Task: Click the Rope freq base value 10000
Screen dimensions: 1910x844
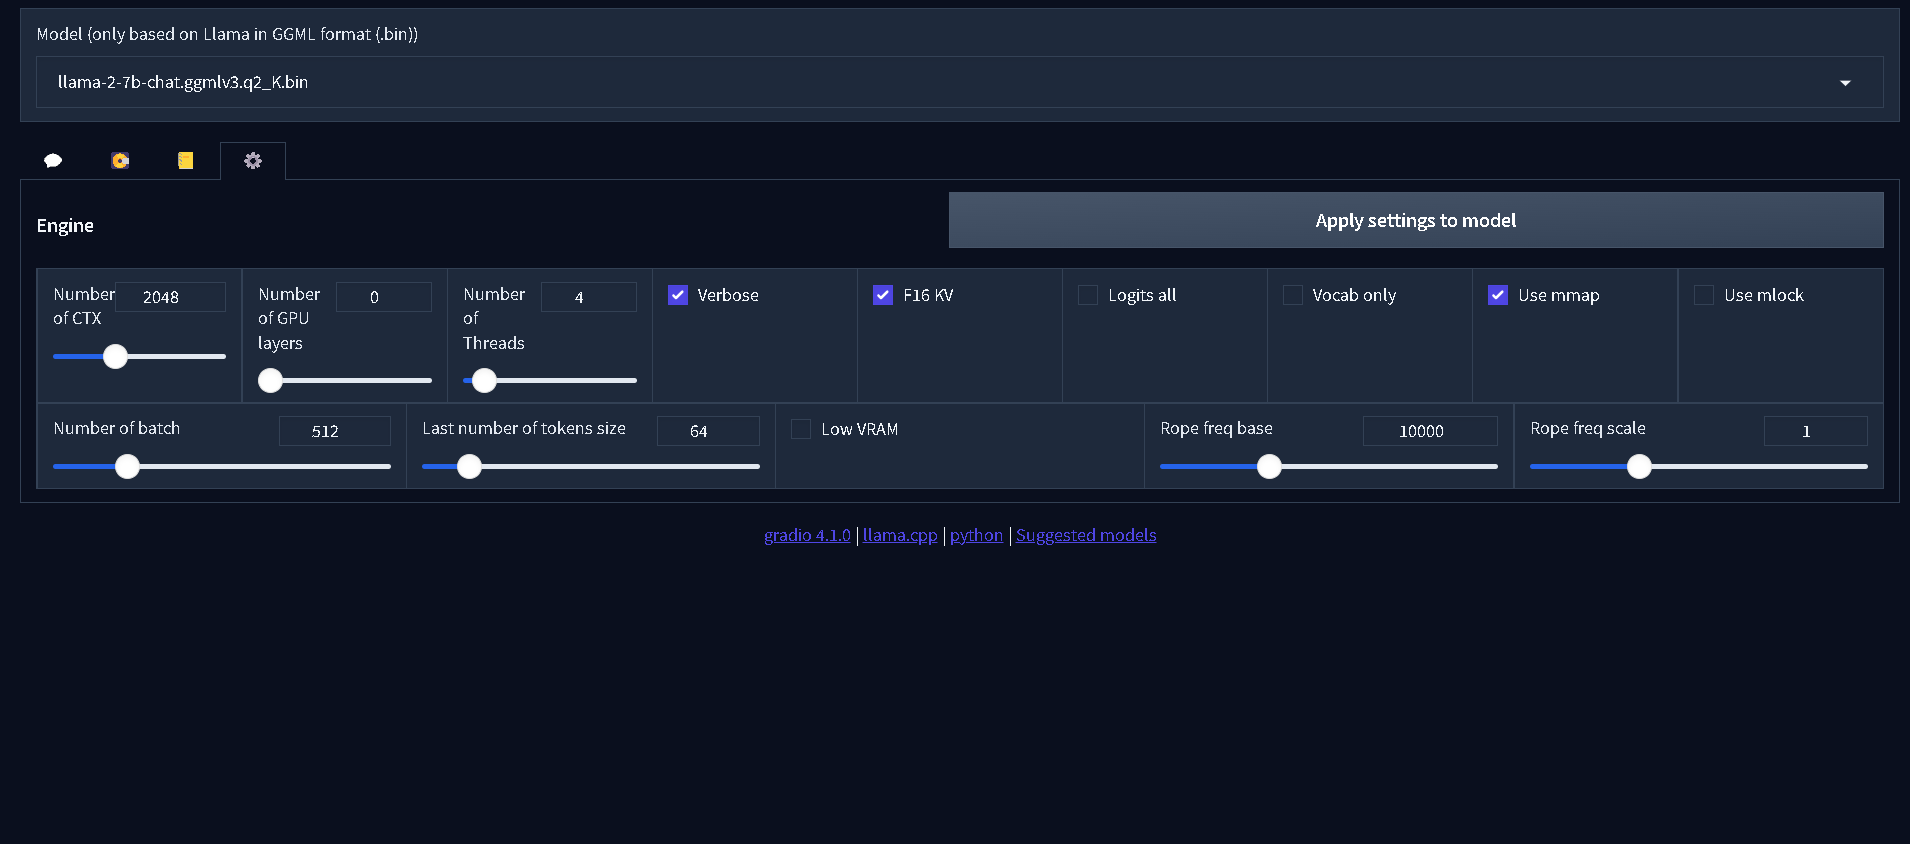Action: click(1430, 431)
